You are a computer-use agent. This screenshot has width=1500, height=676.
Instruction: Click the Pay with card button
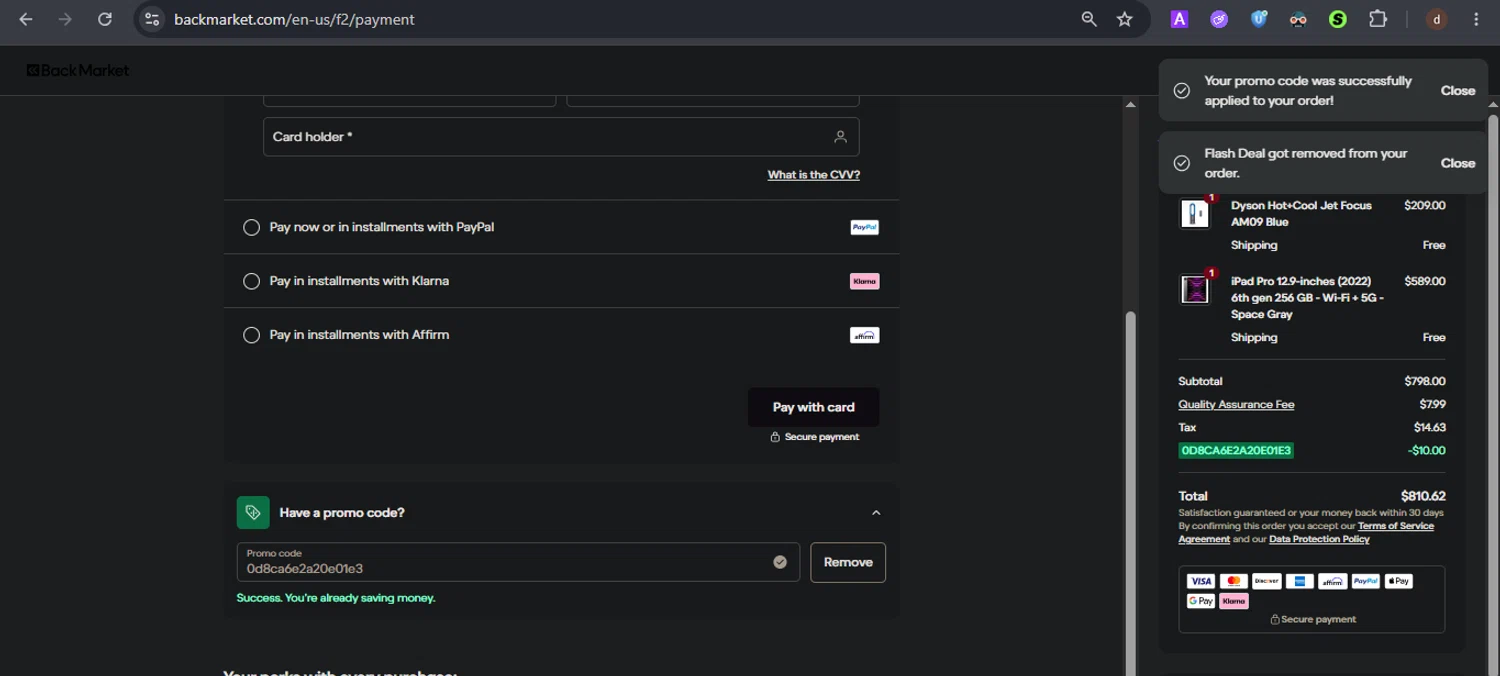[x=813, y=407]
